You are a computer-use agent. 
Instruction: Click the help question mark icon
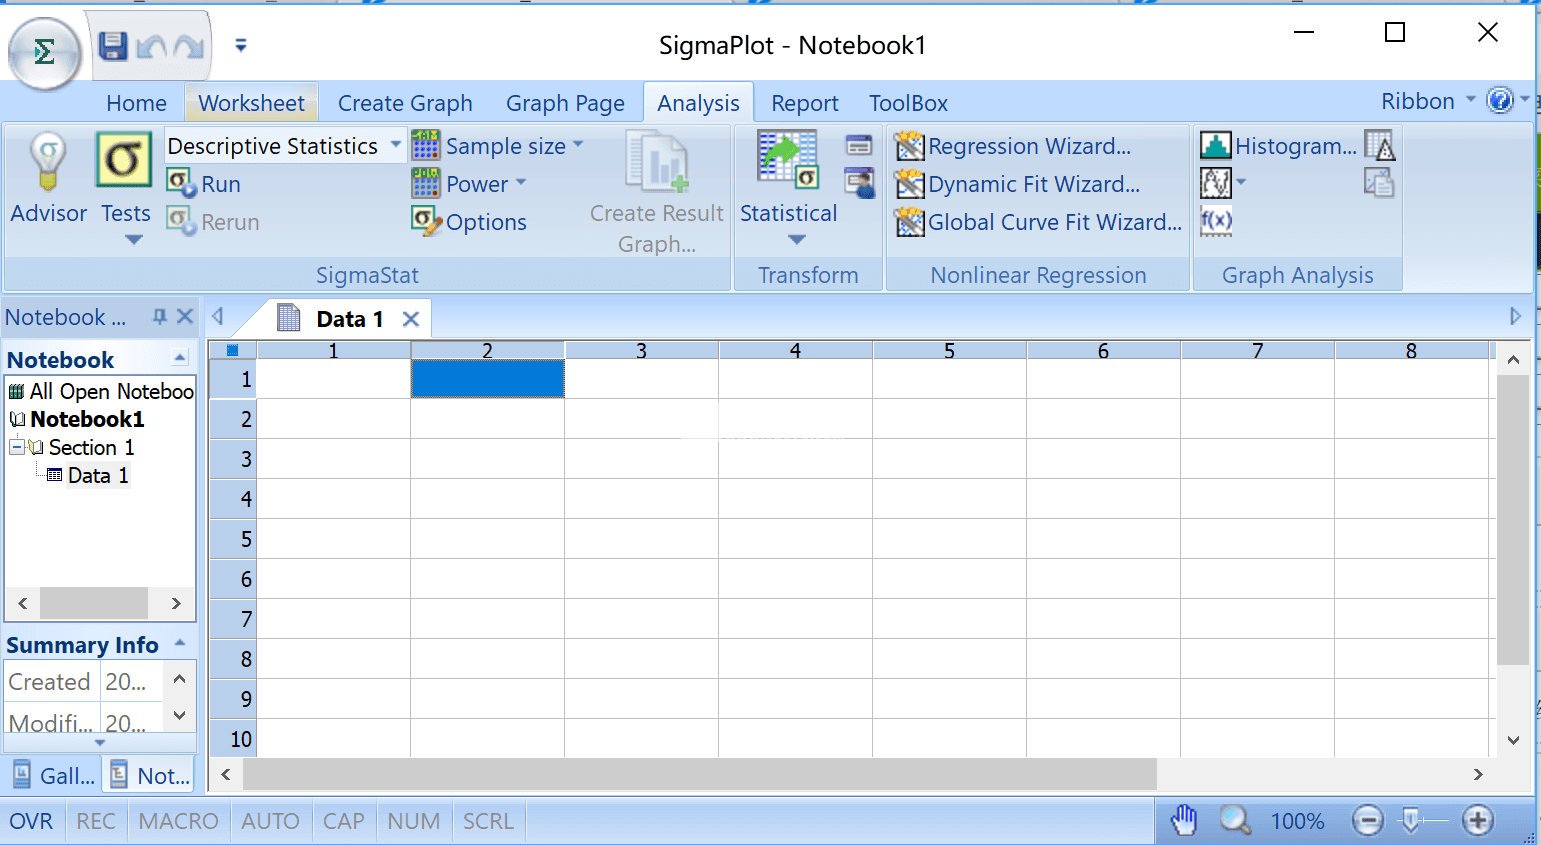click(x=1500, y=100)
